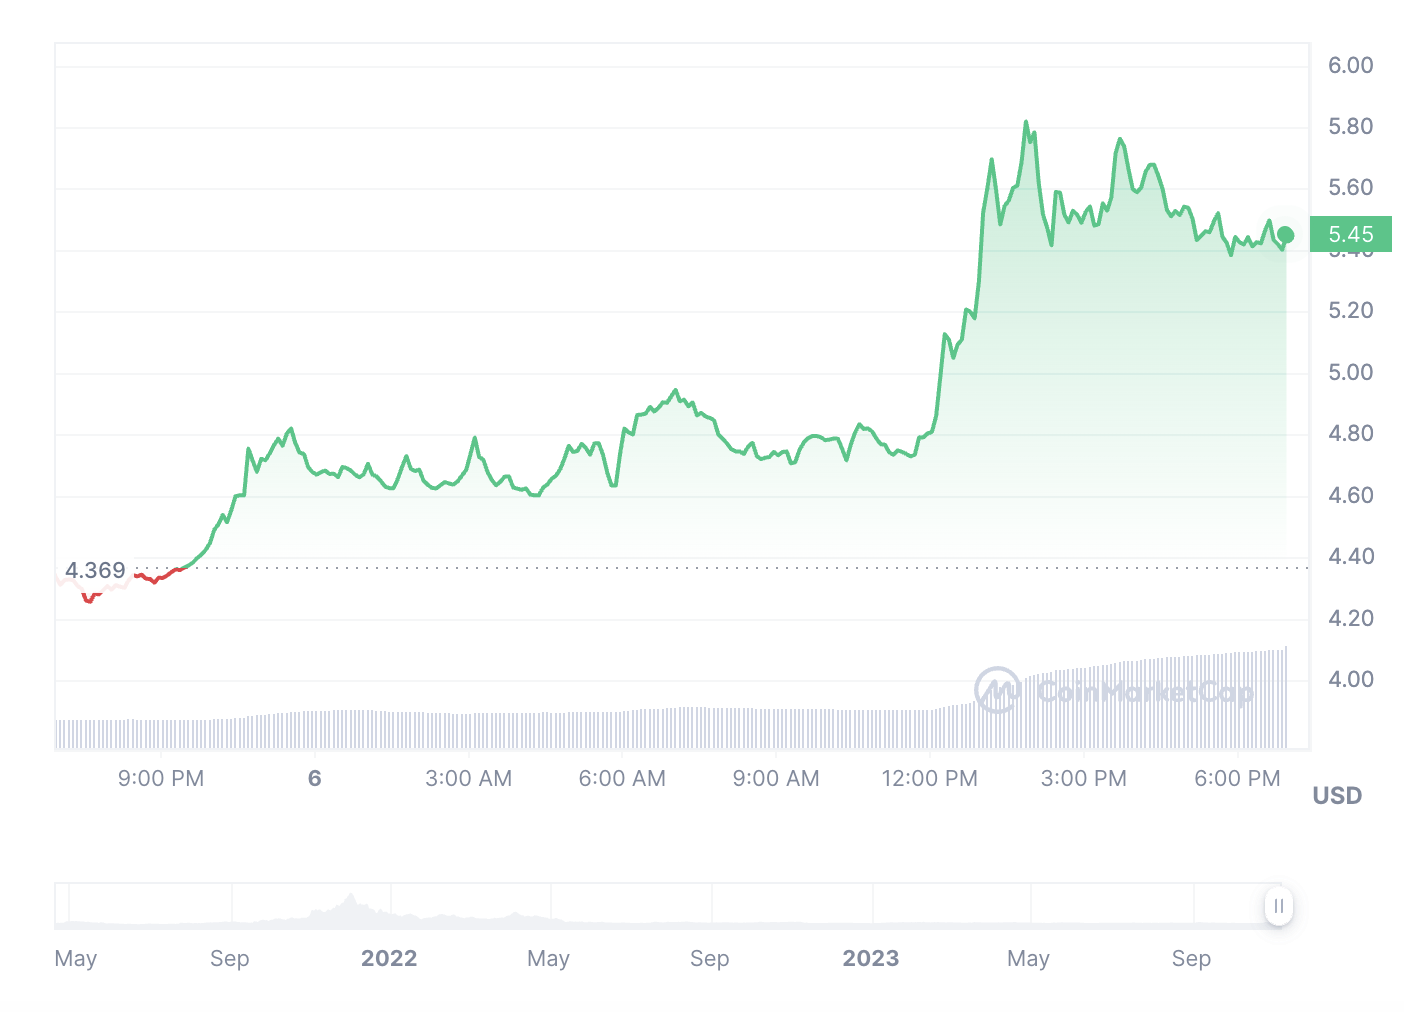Image resolution: width=1404 pixels, height=1012 pixels.
Task: Select the 12:00 PM time axis label
Action: (929, 779)
